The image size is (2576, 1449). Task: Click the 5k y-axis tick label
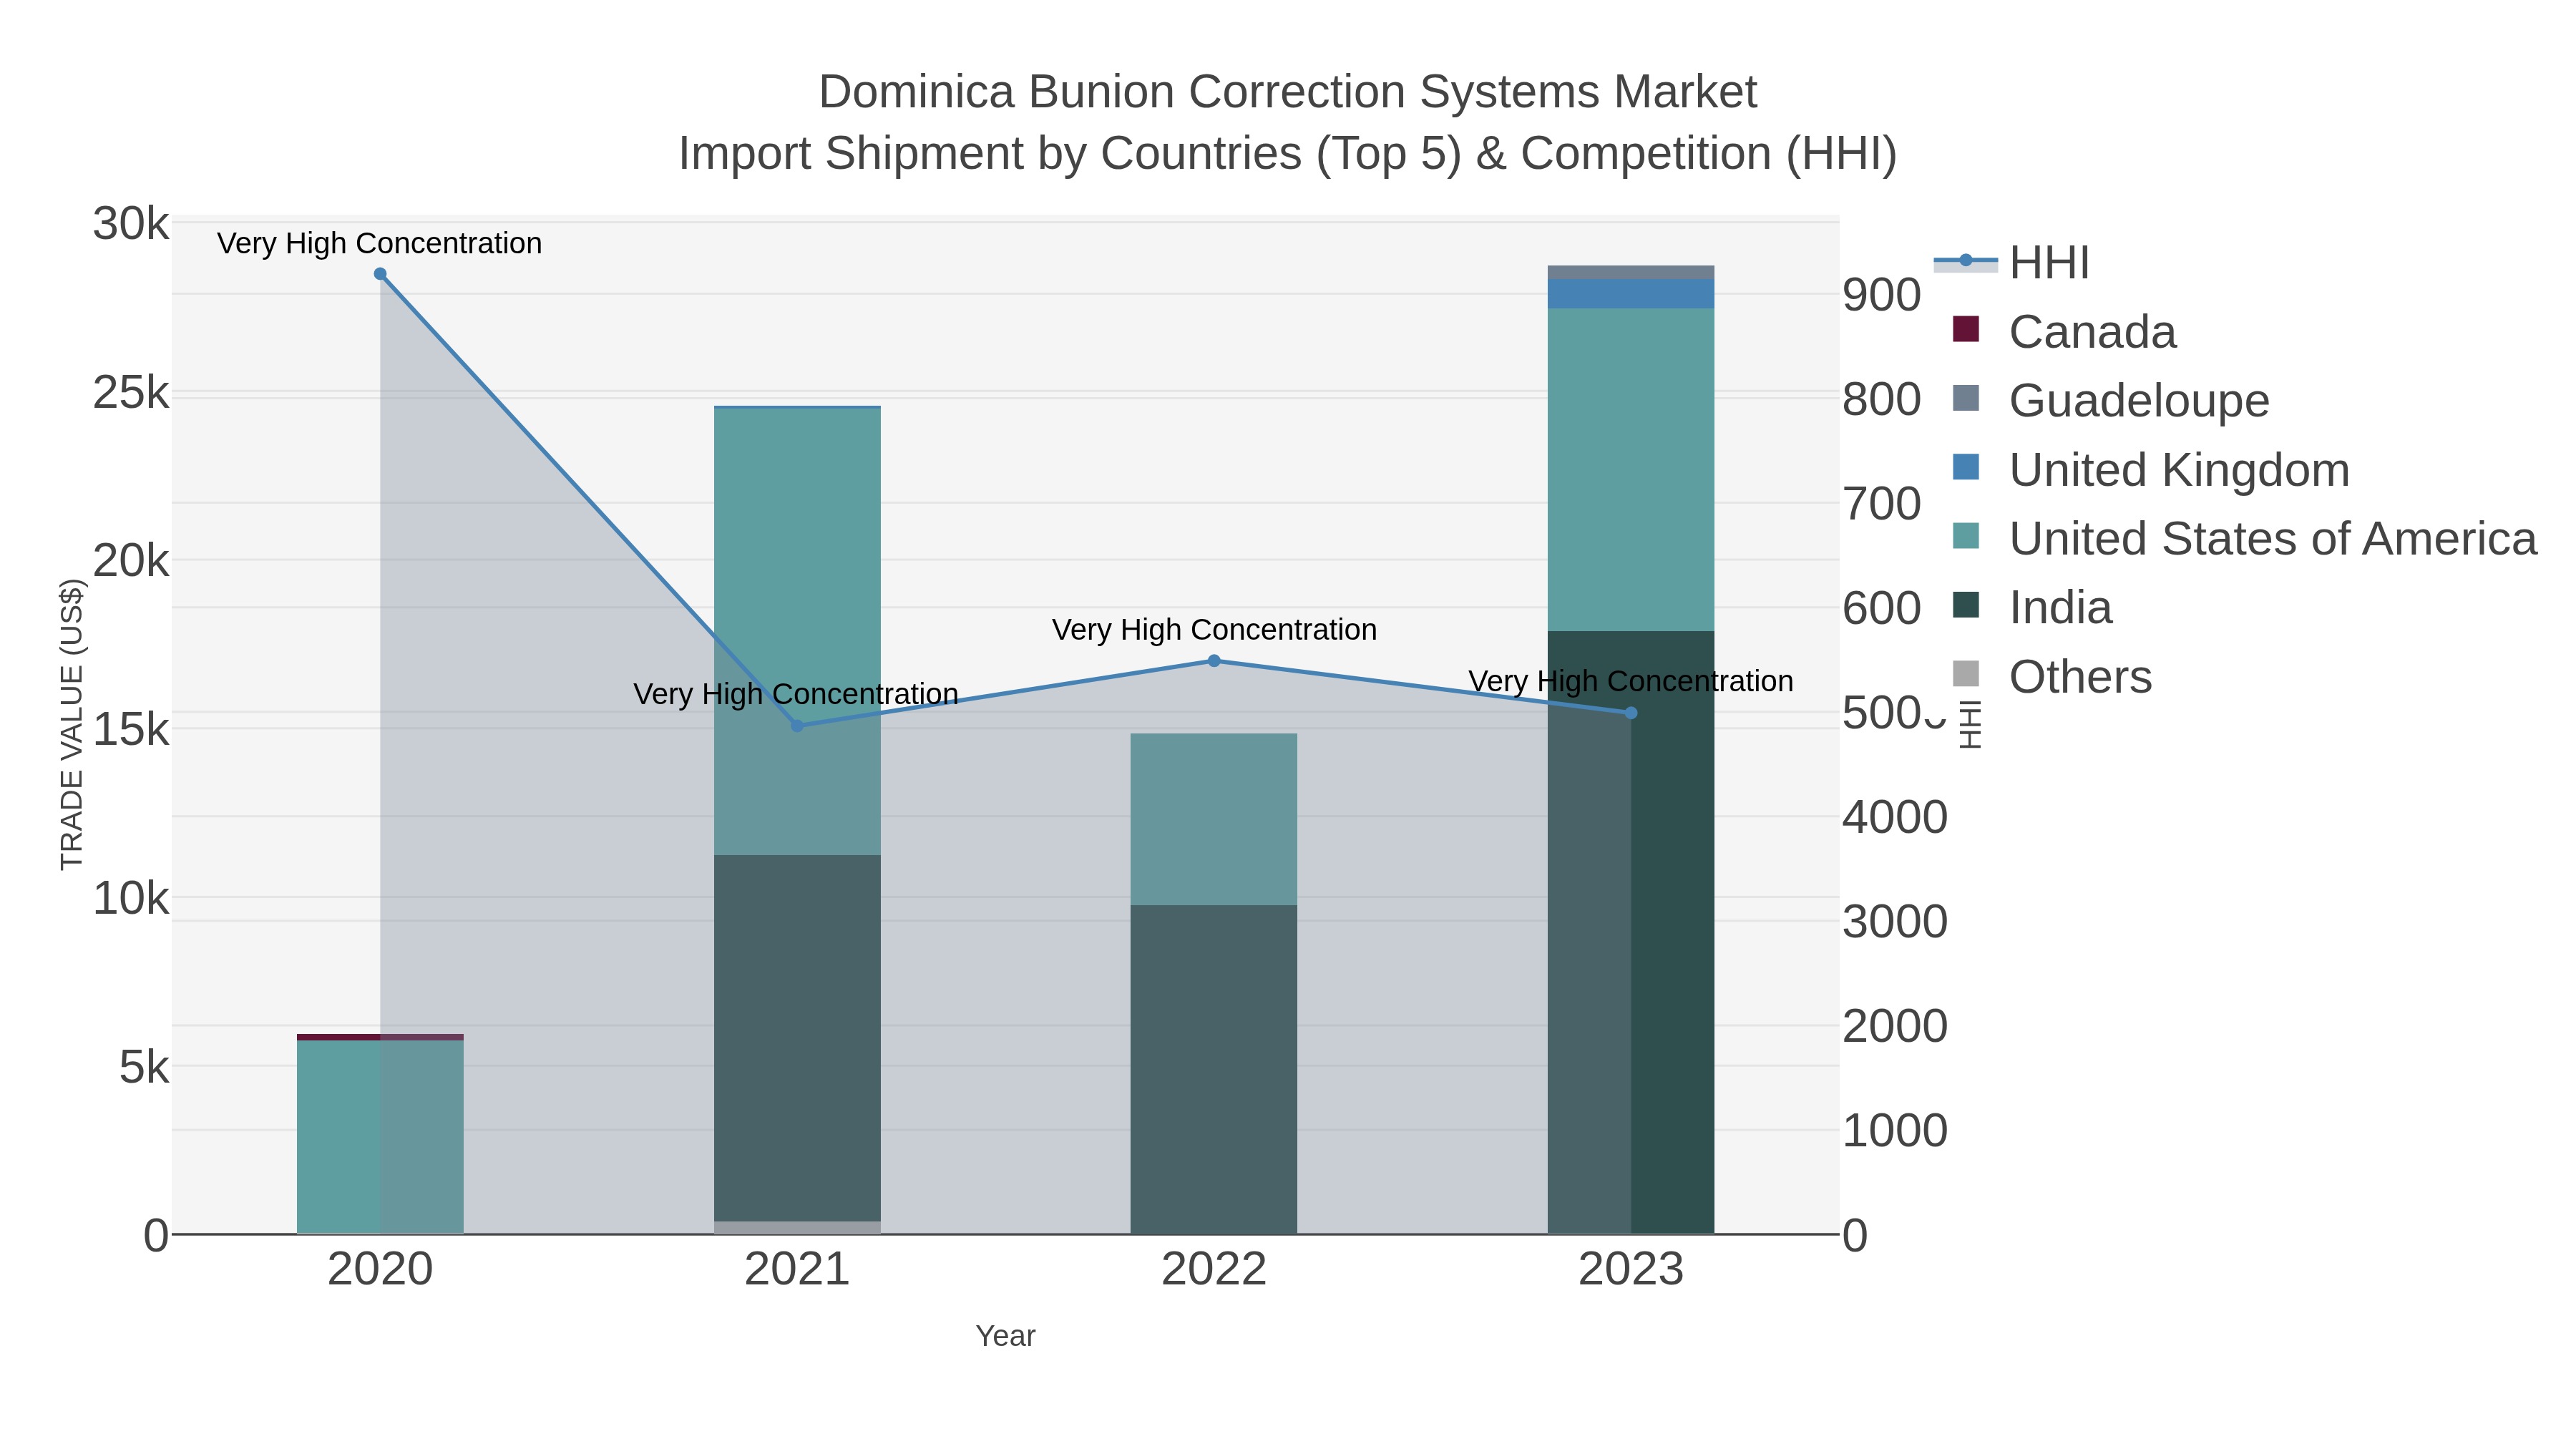point(144,1067)
